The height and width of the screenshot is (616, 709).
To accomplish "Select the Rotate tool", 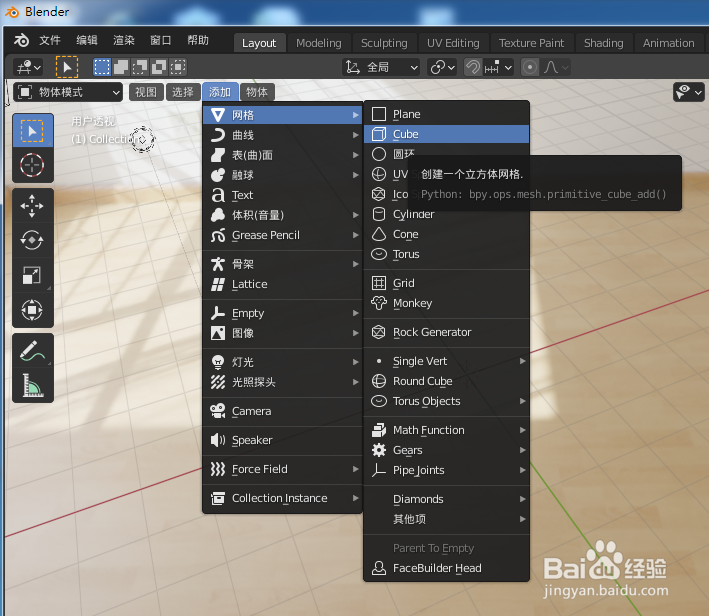I will [x=32, y=240].
